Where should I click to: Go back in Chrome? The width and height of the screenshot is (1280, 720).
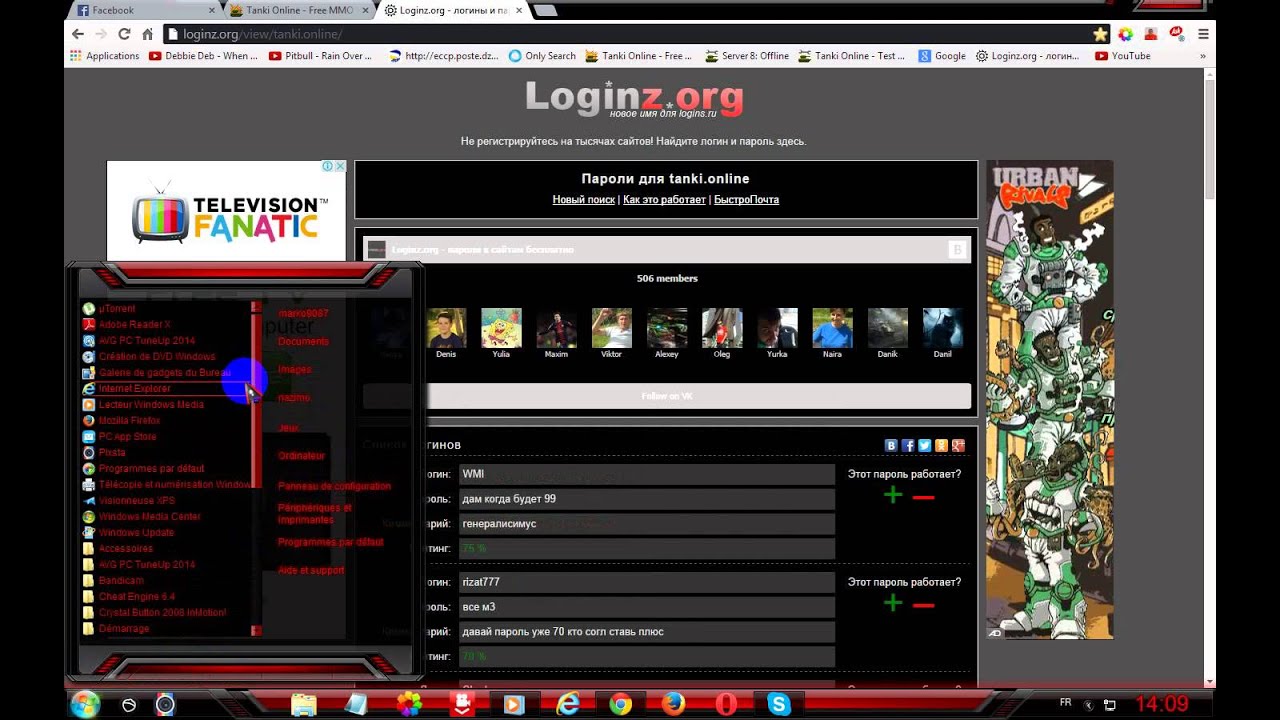pos(78,34)
